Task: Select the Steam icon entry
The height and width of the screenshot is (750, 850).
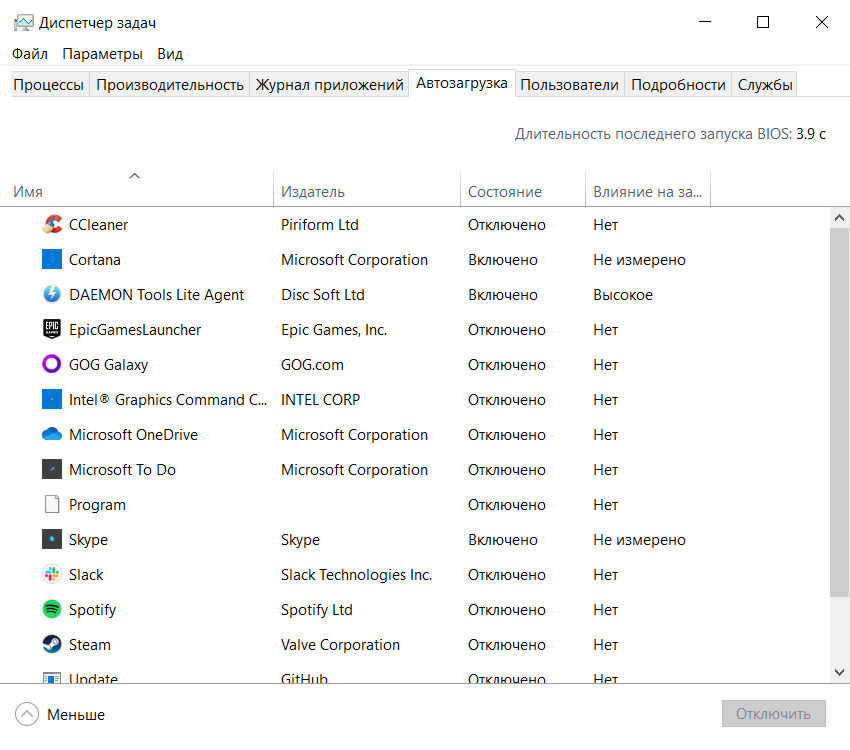Action: pos(52,645)
